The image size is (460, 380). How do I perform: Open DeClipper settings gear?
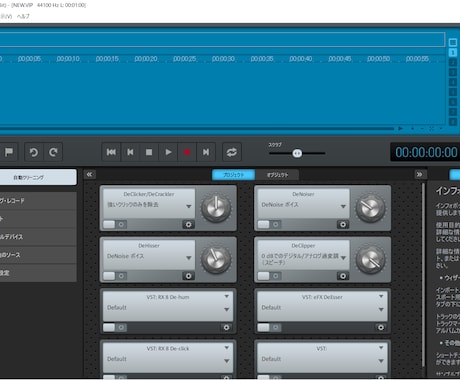(343, 276)
